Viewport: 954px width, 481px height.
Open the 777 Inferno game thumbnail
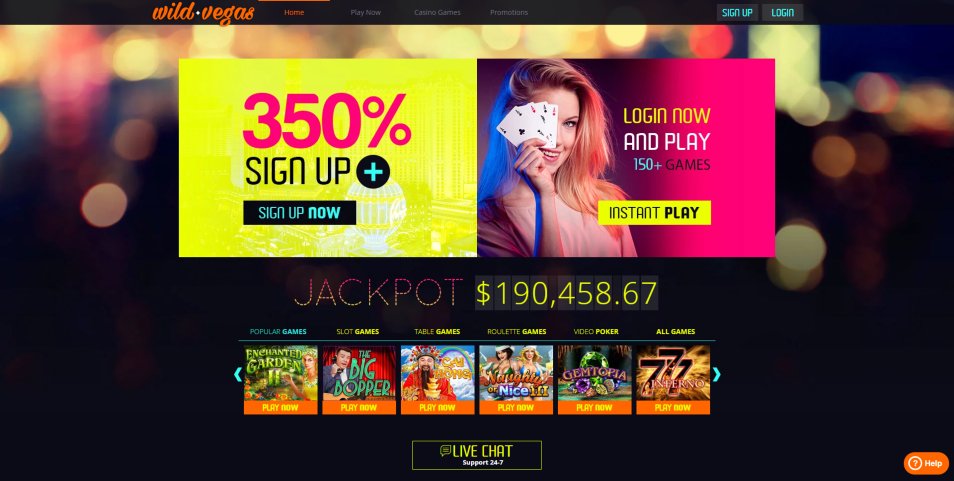tap(673, 373)
